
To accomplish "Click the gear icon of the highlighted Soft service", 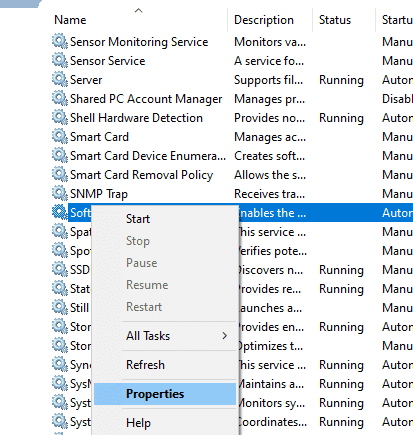I will (x=60, y=213).
